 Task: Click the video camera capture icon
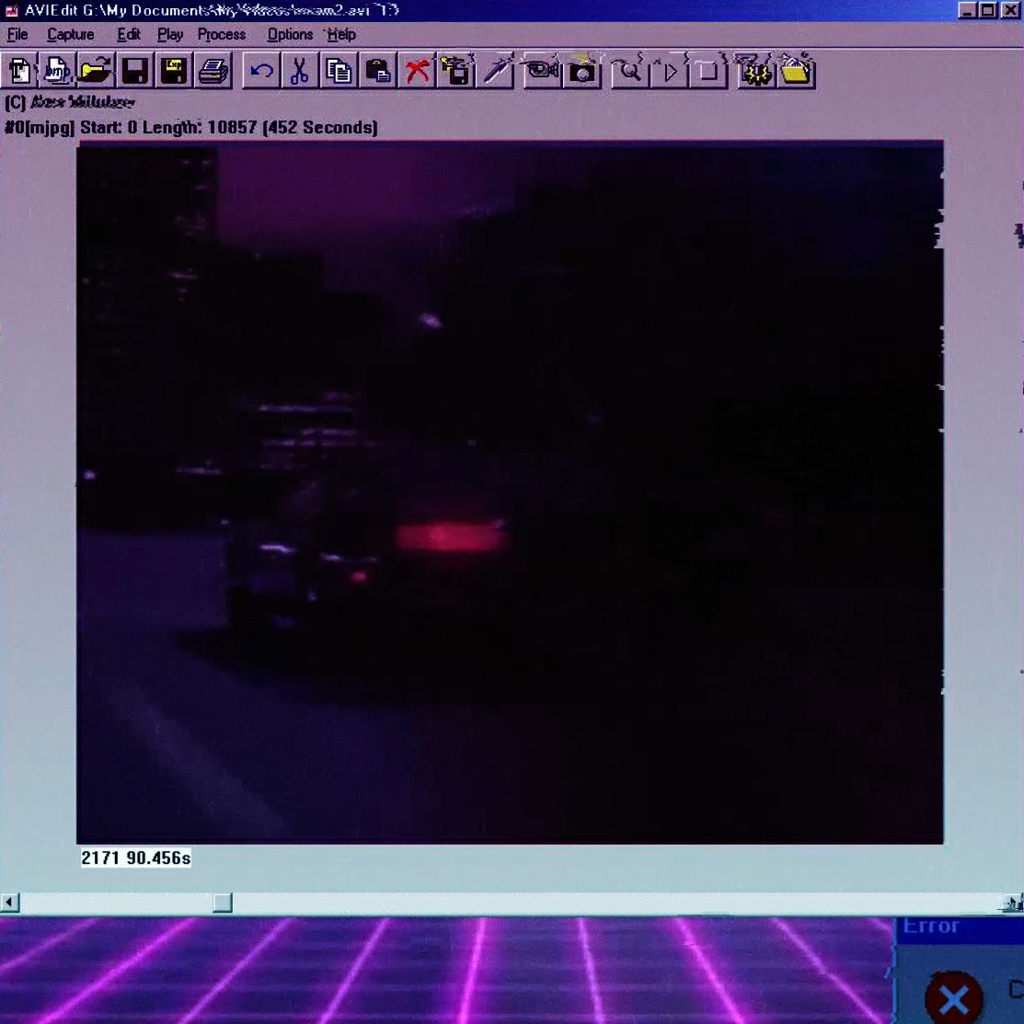click(x=541, y=71)
